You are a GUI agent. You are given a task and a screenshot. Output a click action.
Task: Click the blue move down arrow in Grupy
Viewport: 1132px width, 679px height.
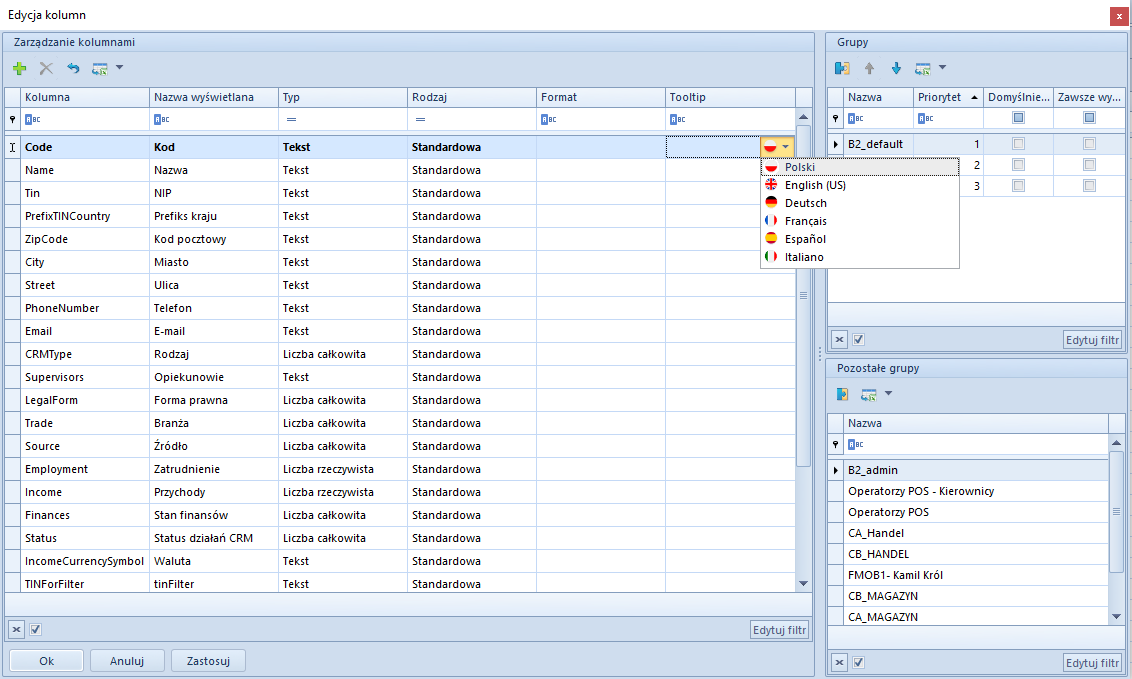[896, 69]
